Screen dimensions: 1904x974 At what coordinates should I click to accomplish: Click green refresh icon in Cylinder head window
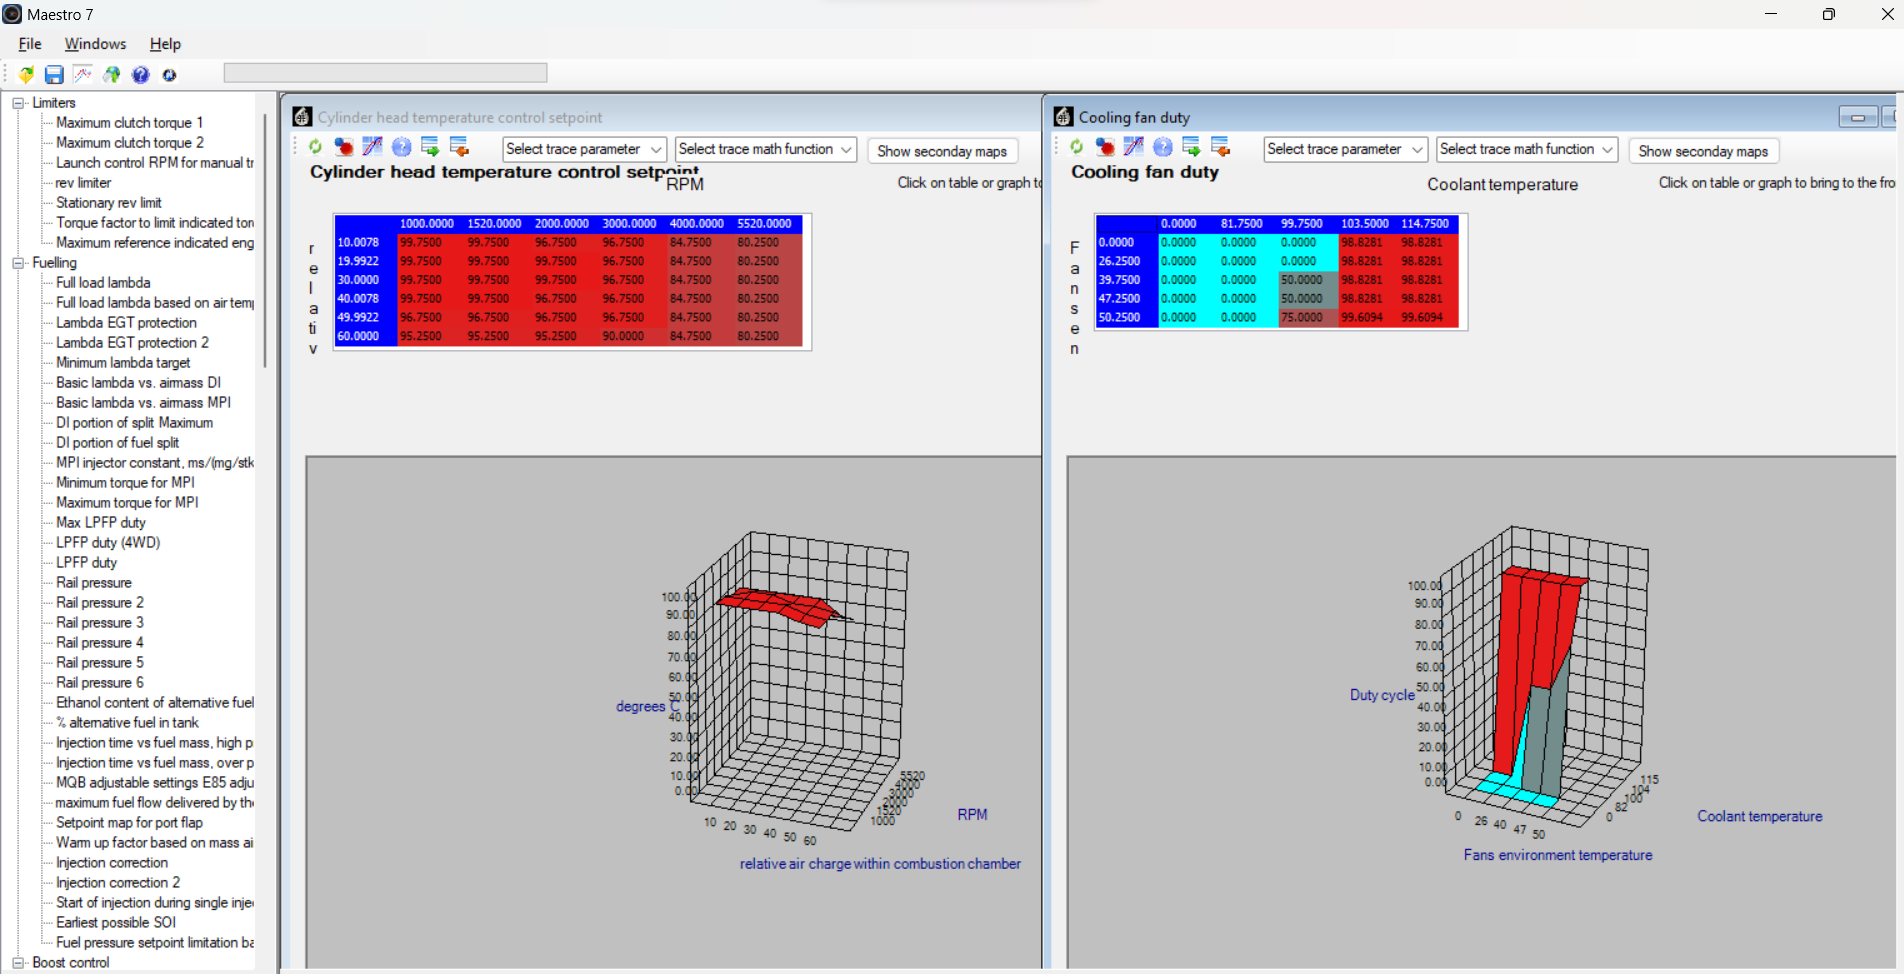(315, 147)
